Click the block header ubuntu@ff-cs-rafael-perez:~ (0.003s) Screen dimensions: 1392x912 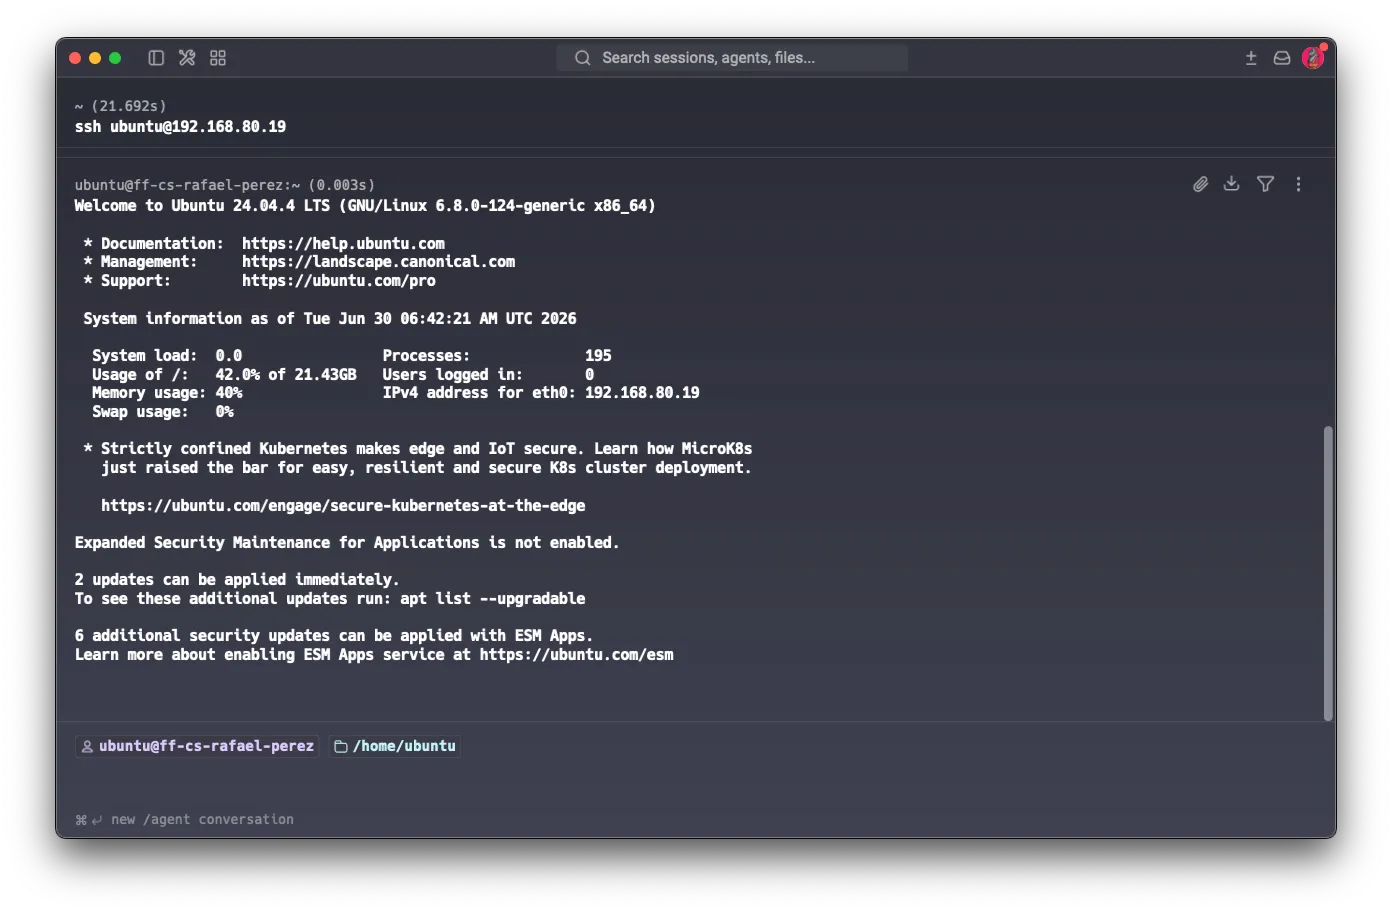pyautogui.click(x=225, y=185)
